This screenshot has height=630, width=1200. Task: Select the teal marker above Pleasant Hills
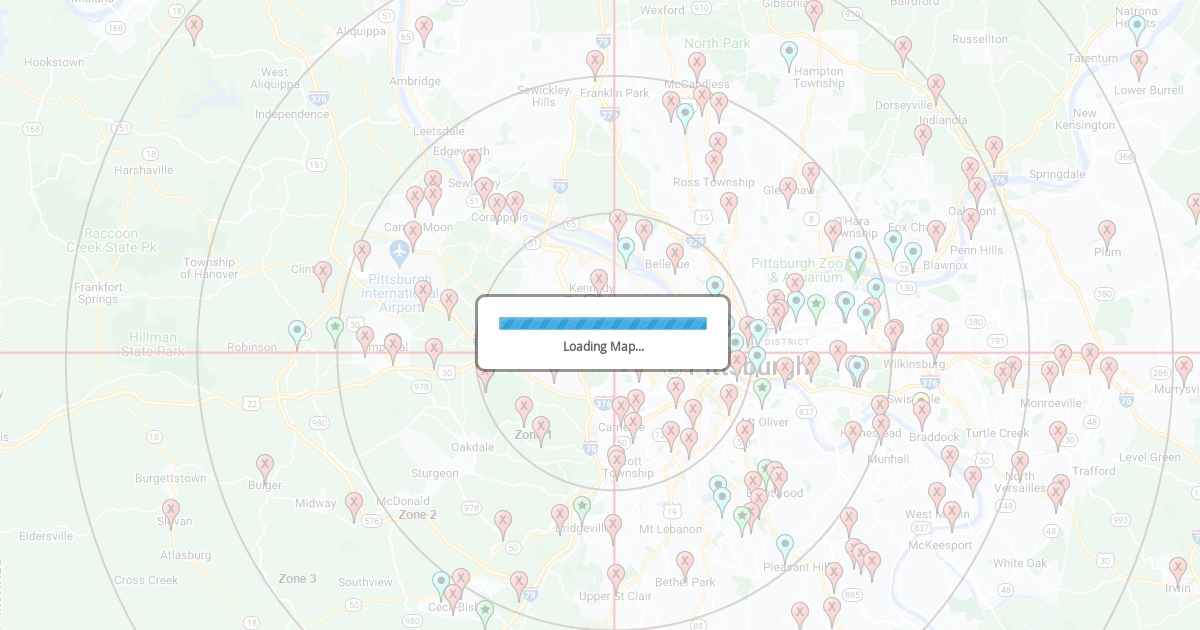(x=785, y=546)
